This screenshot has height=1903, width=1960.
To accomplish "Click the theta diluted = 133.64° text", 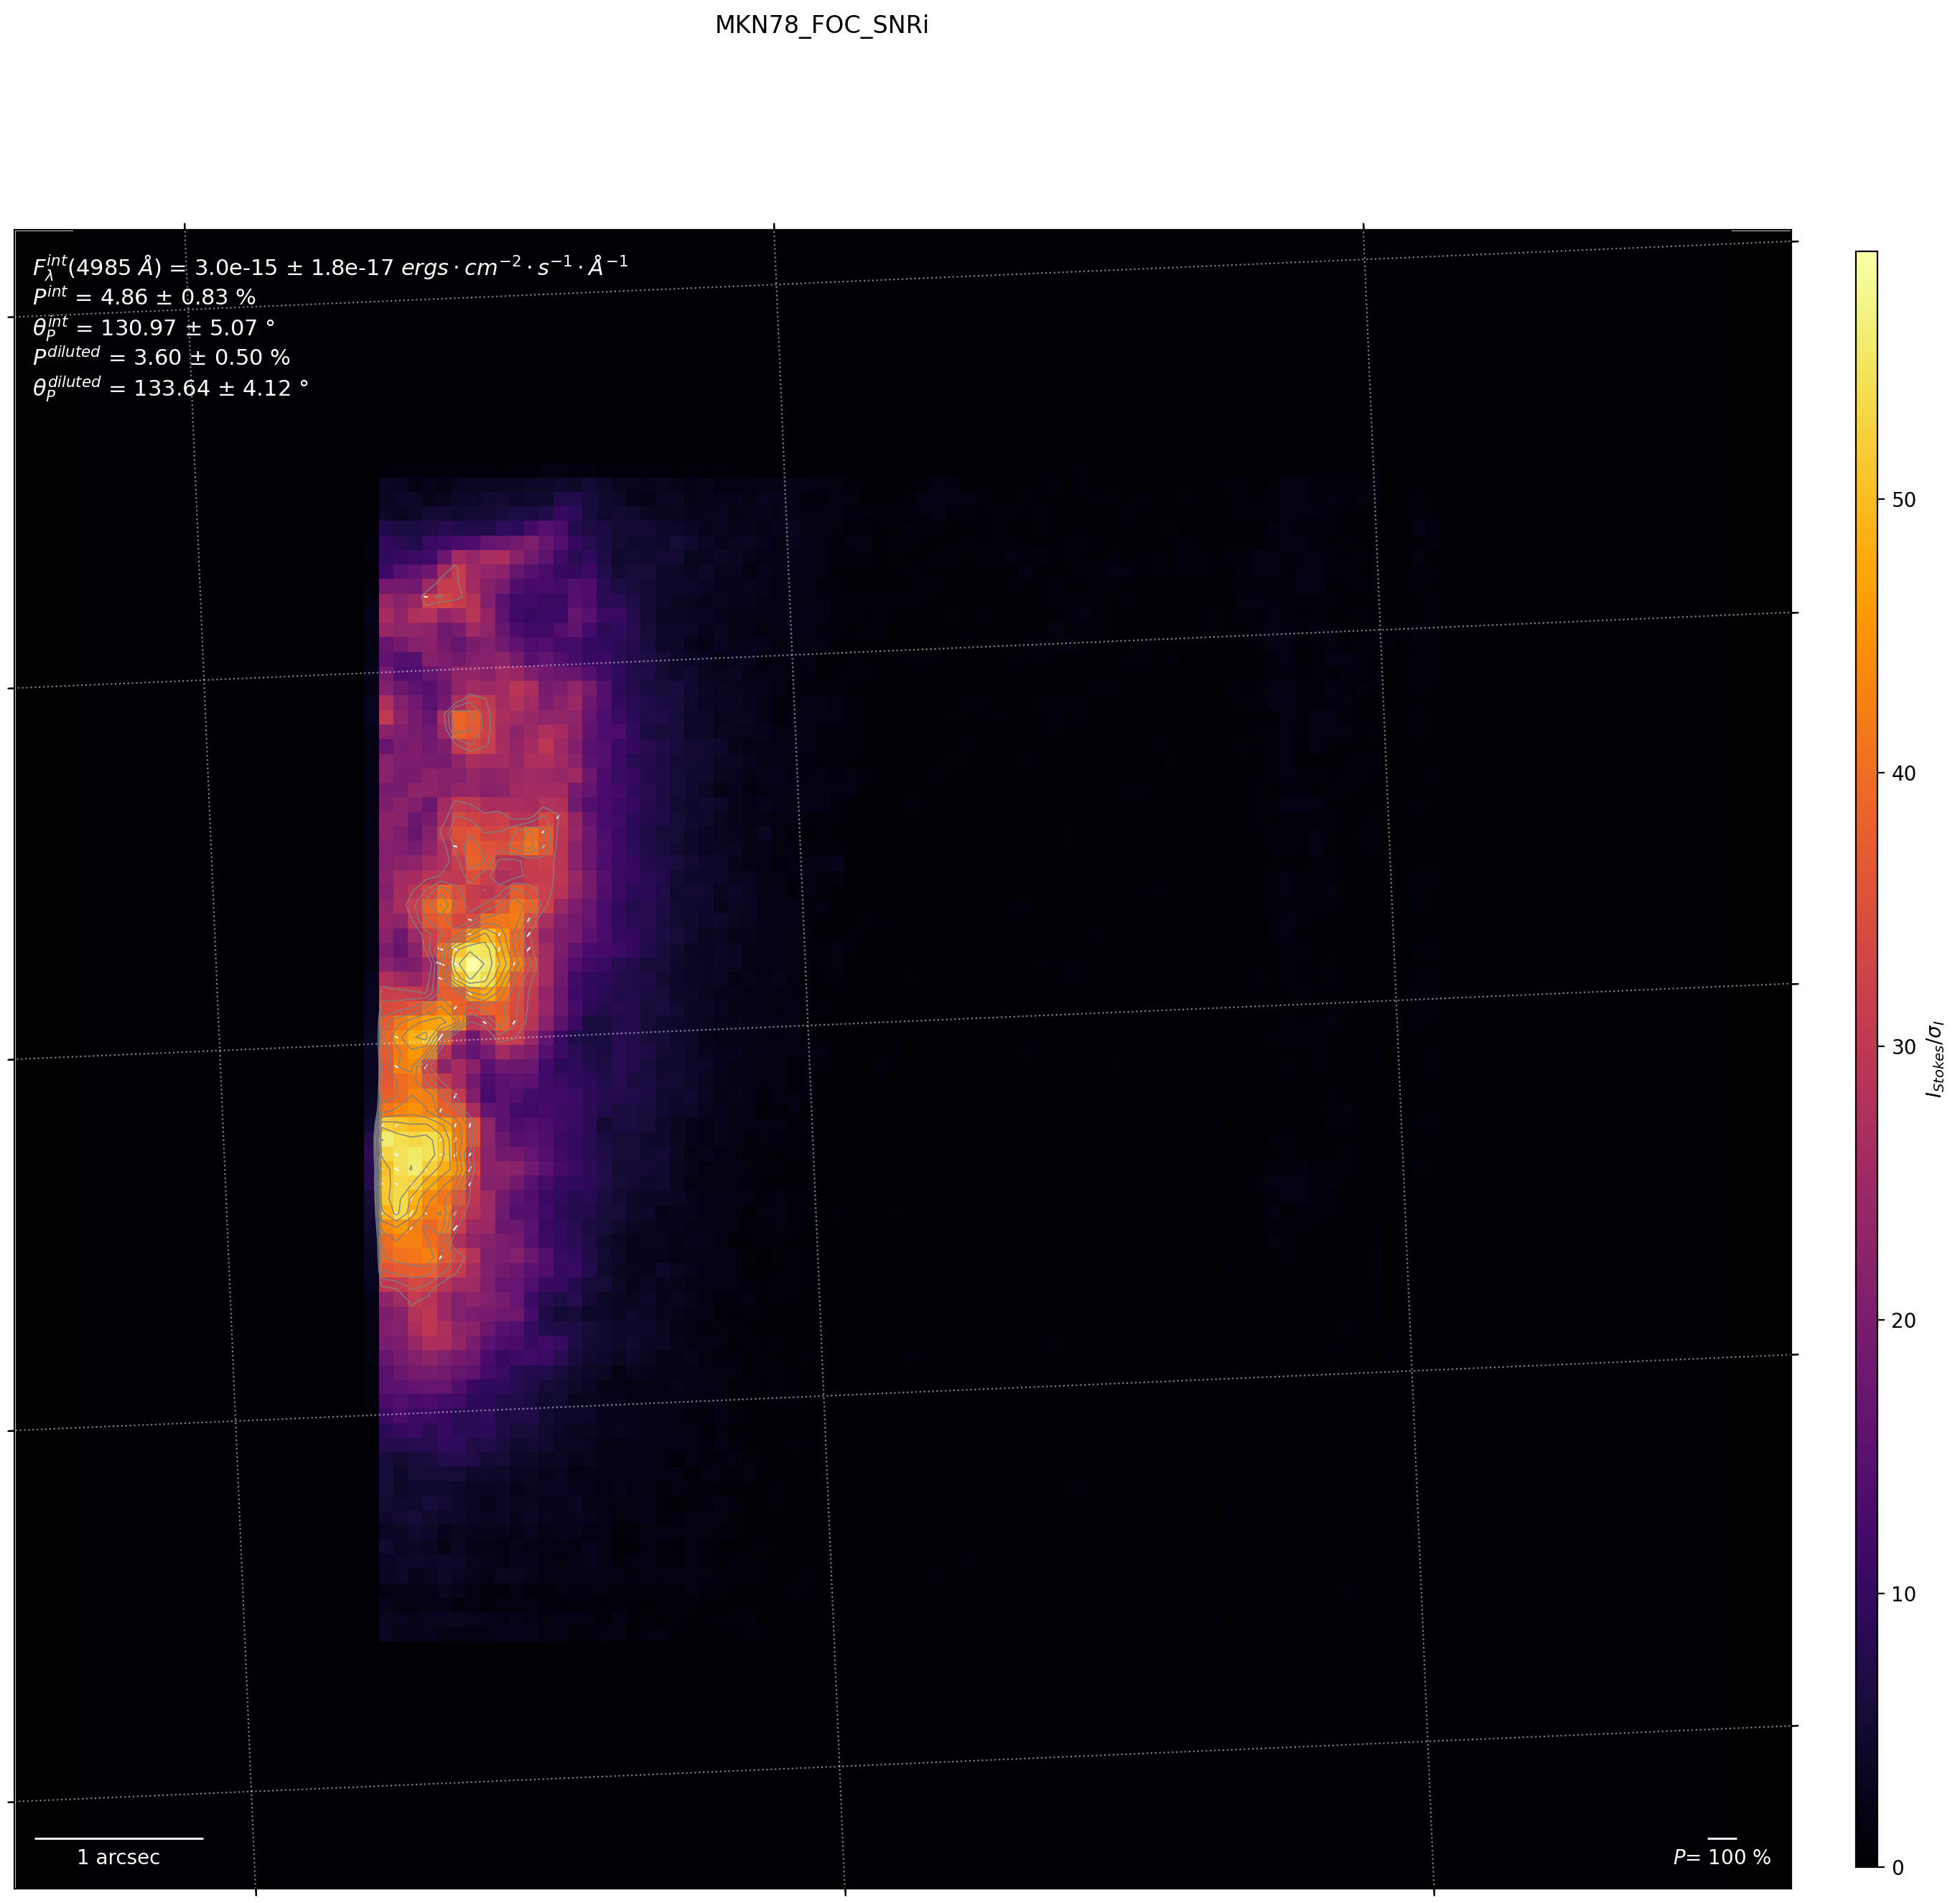I will (170, 388).
